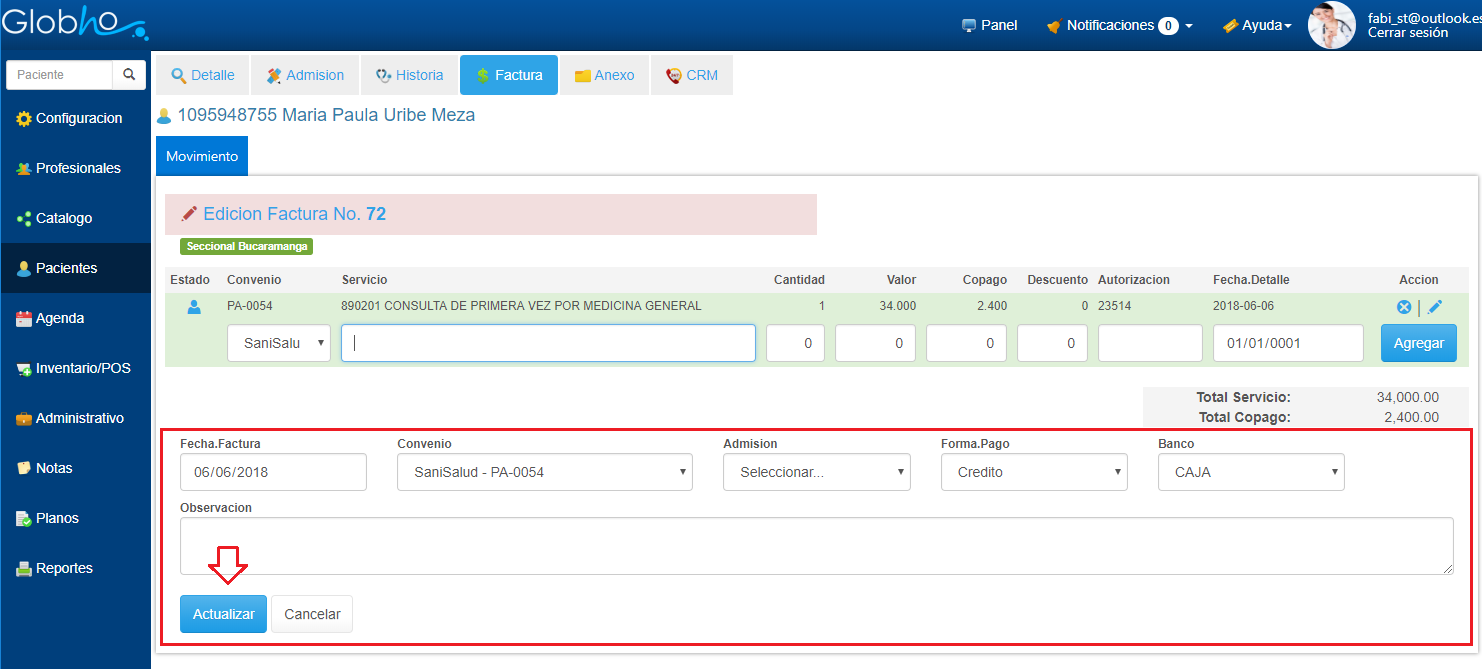Expand the Forma.Pago dropdown showing Credito
The height and width of the screenshot is (669, 1482).
click(x=1034, y=472)
